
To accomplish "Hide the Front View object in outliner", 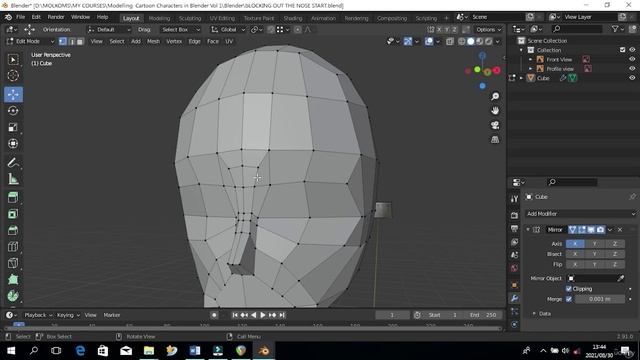I will [632, 59].
